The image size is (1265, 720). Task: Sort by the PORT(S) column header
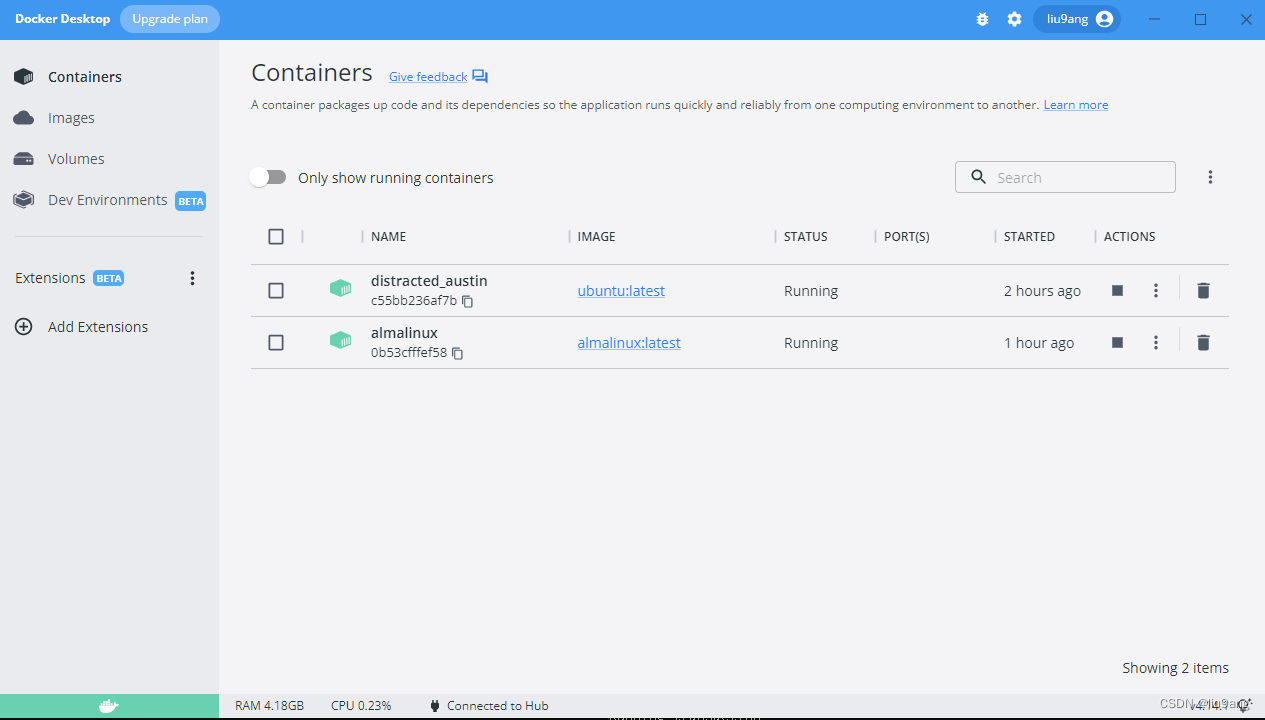(x=907, y=237)
